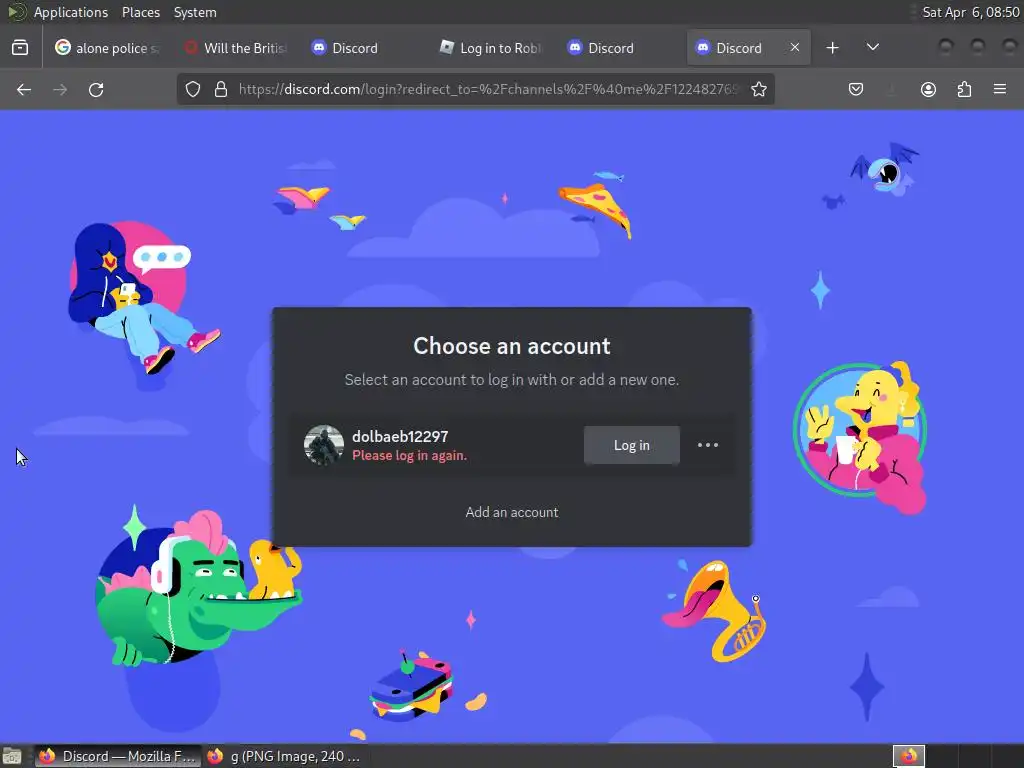
Task: Switch to 'Will the Britis' tab
Action: click(x=236, y=48)
